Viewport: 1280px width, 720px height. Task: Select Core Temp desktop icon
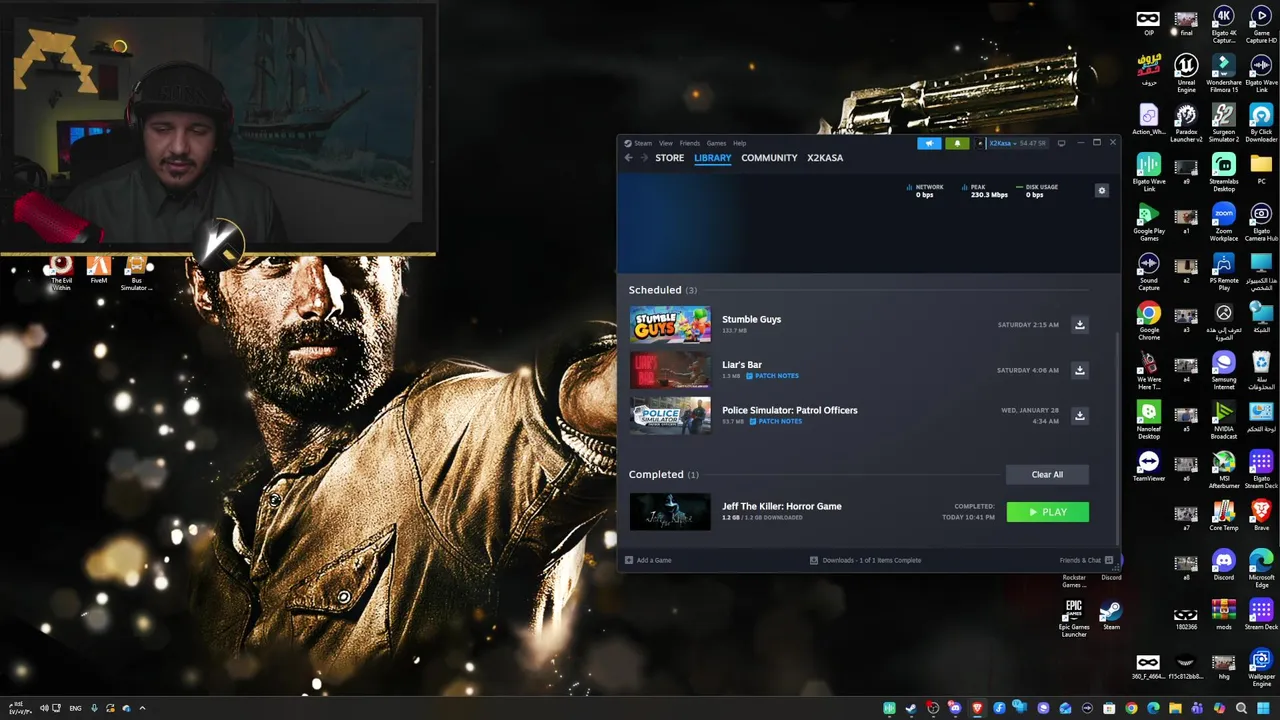(1224, 515)
